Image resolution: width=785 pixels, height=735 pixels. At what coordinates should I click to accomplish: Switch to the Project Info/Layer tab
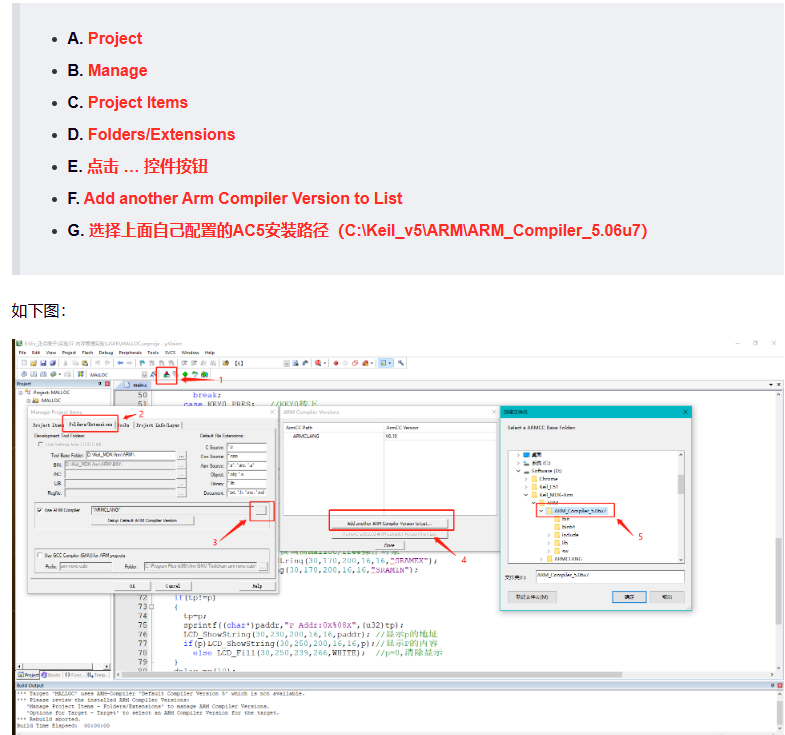click(x=158, y=425)
